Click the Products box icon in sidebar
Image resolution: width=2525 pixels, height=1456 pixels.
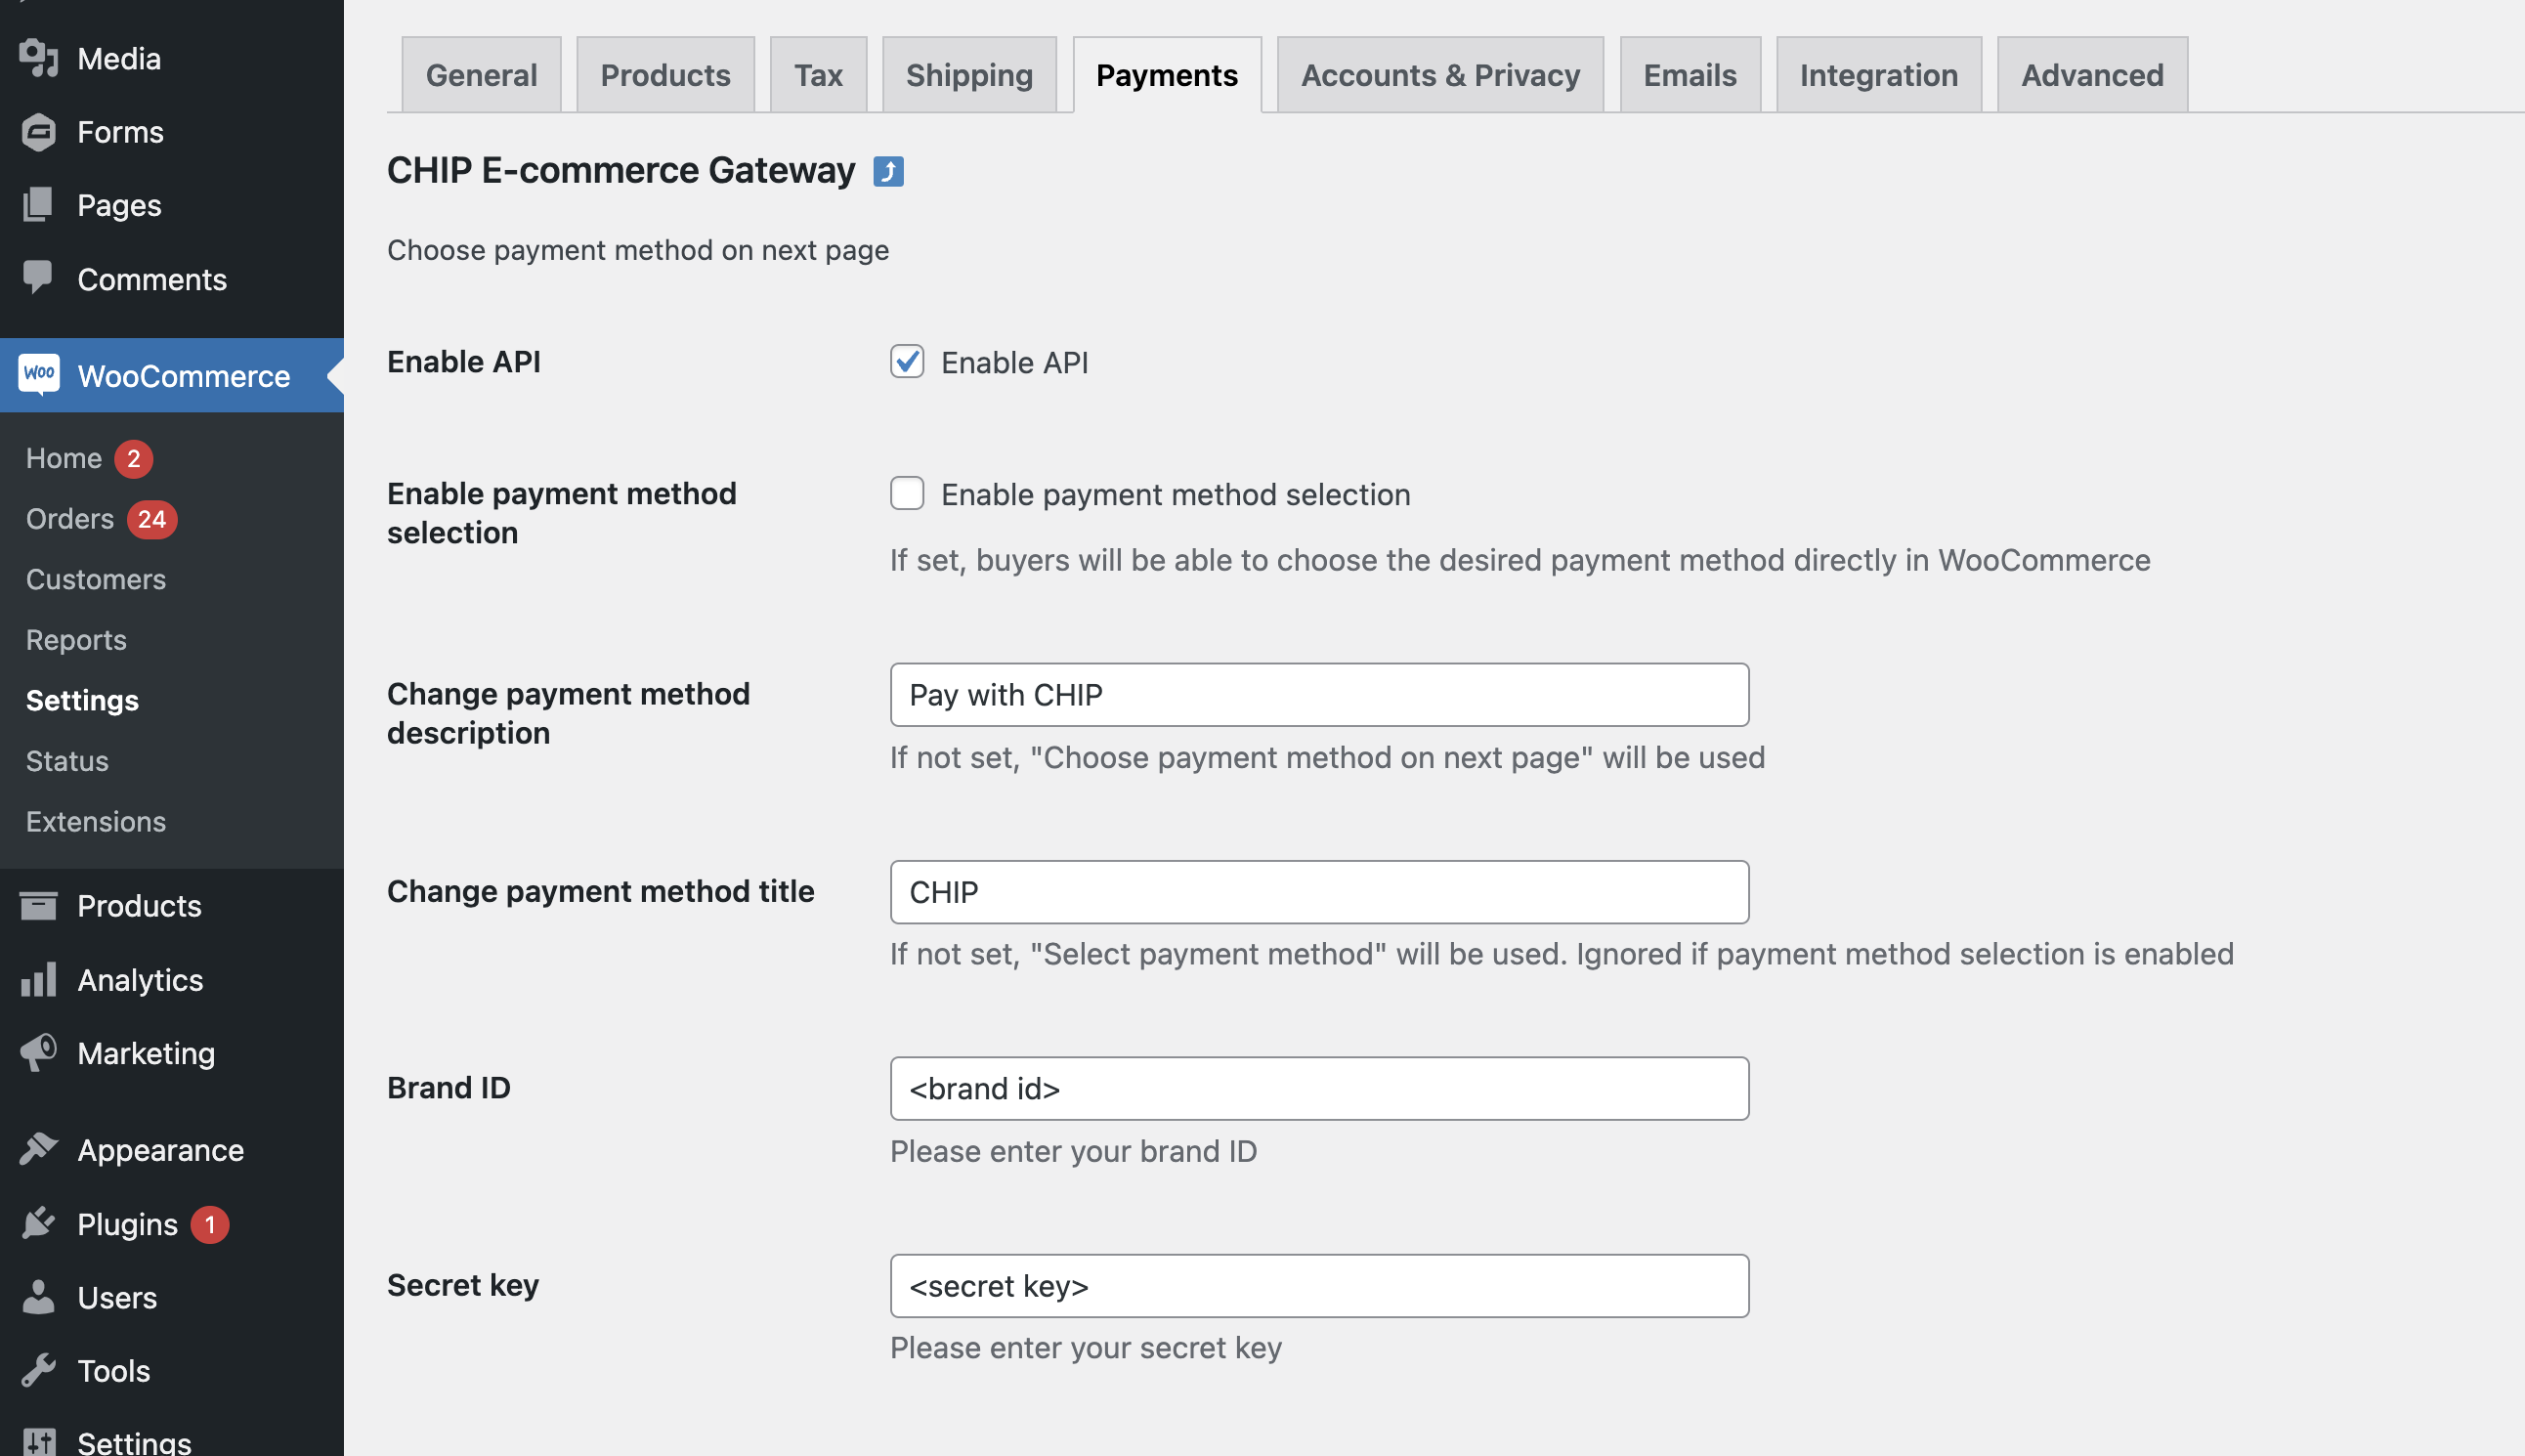click(38, 906)
